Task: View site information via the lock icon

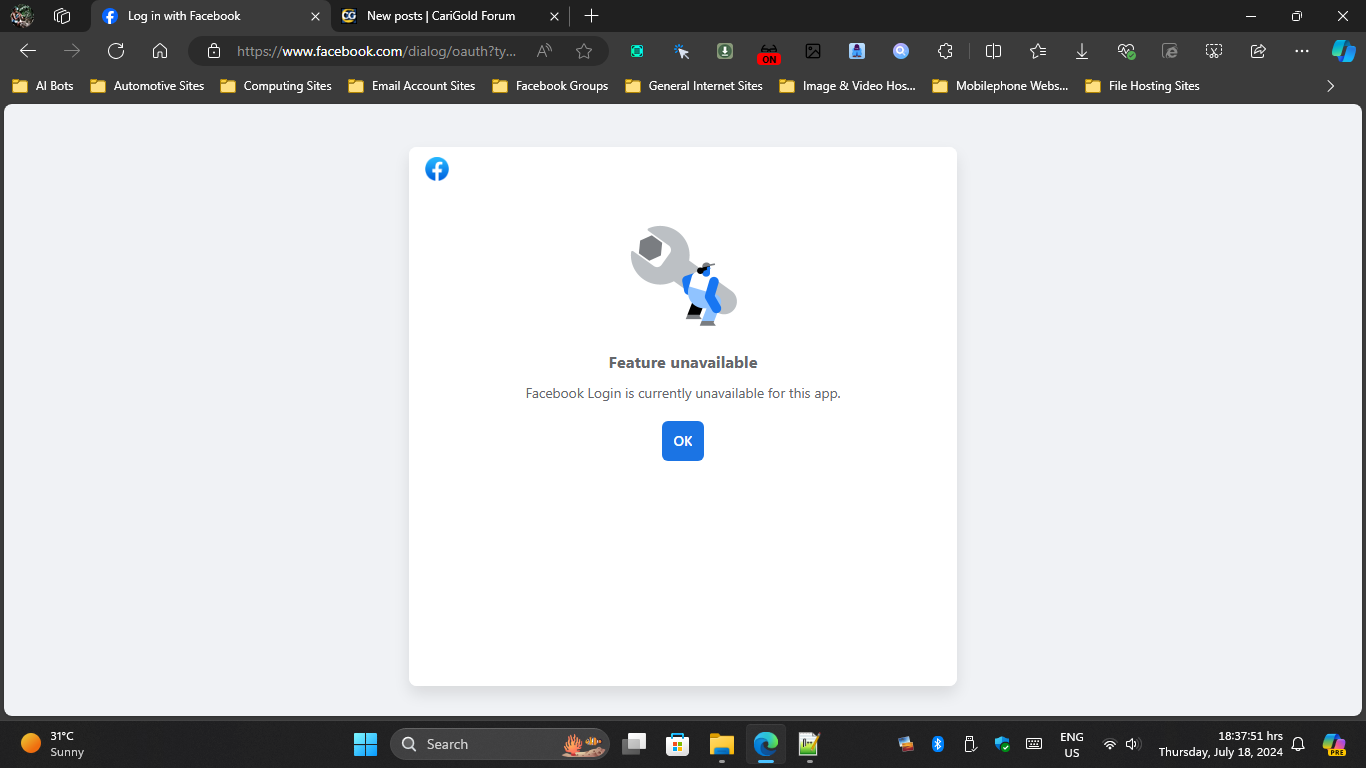Action: tap(213, 51)
